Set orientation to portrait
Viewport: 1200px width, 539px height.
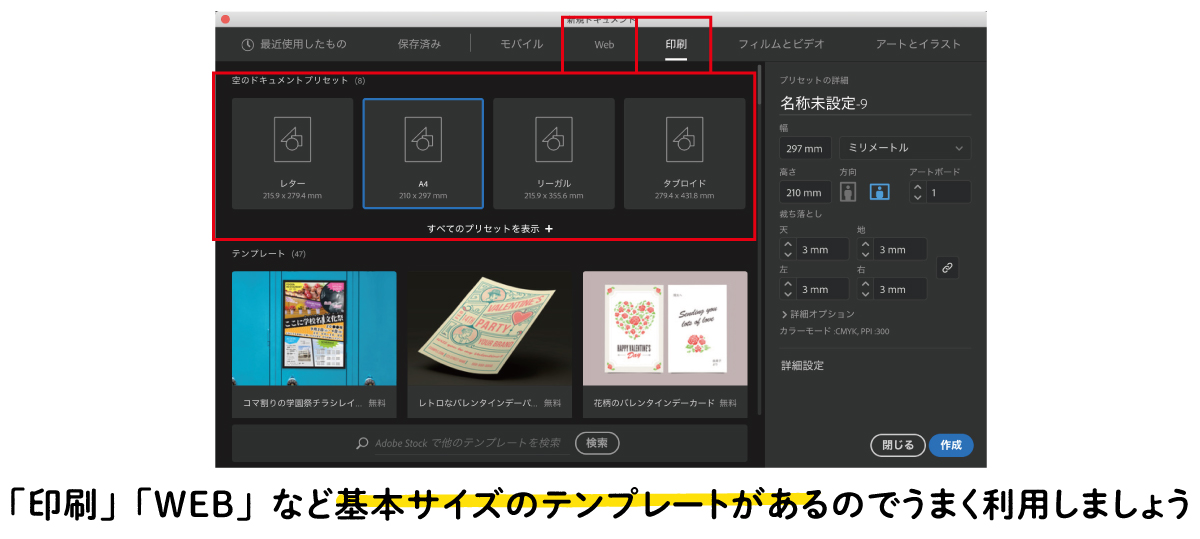tap(848, 192)
